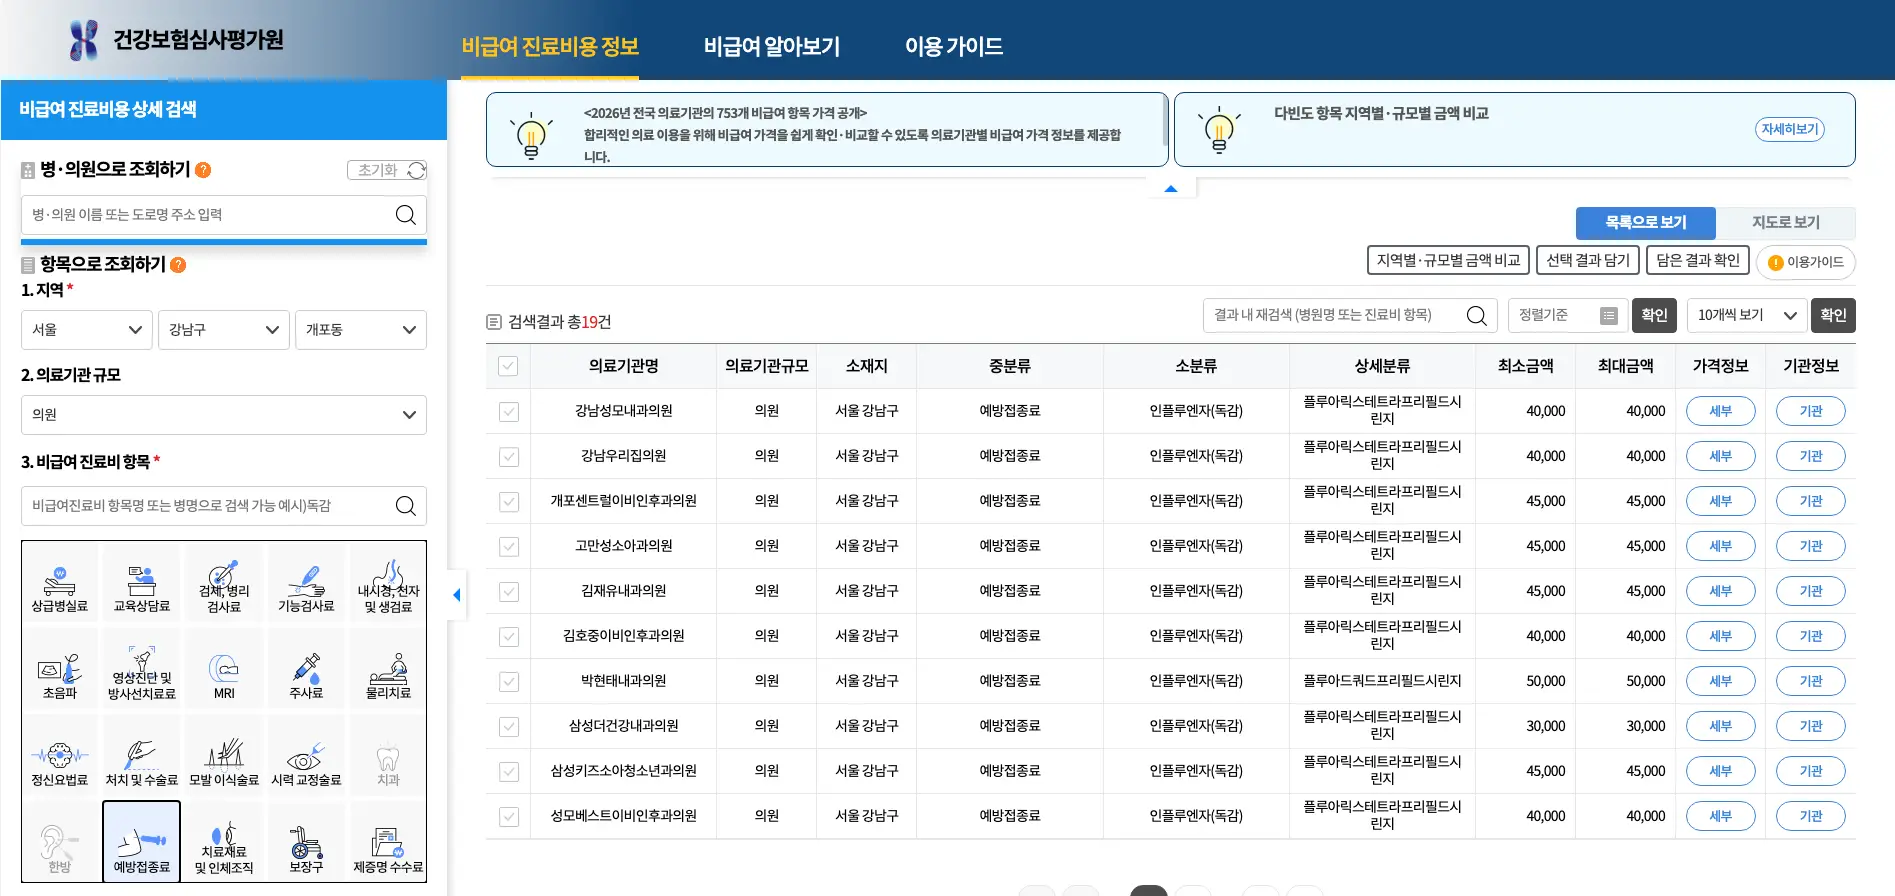Screen dimensions: 1895x896
Task: Tick the checkbox for 박현태내과의원
Action: click(x=509, y=681)
